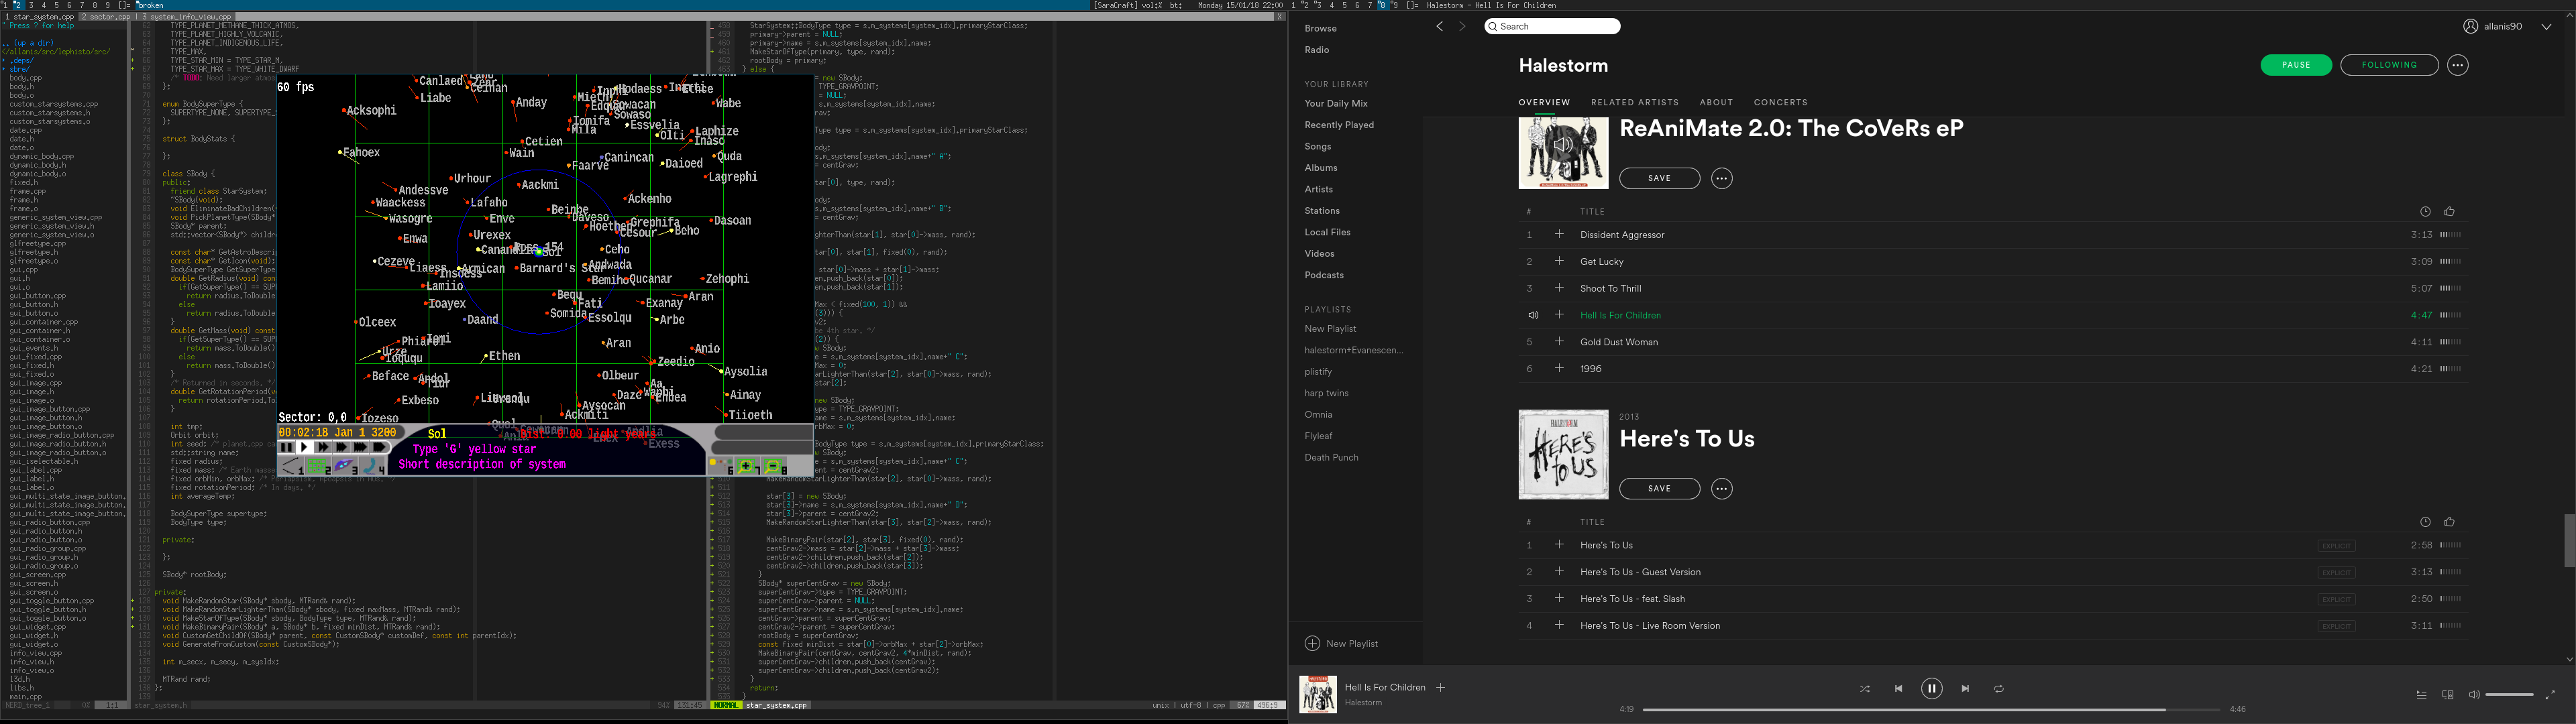Open the more options icon beside Following
Viewport: 2576px width, 724px height.
click(2457, 65)
